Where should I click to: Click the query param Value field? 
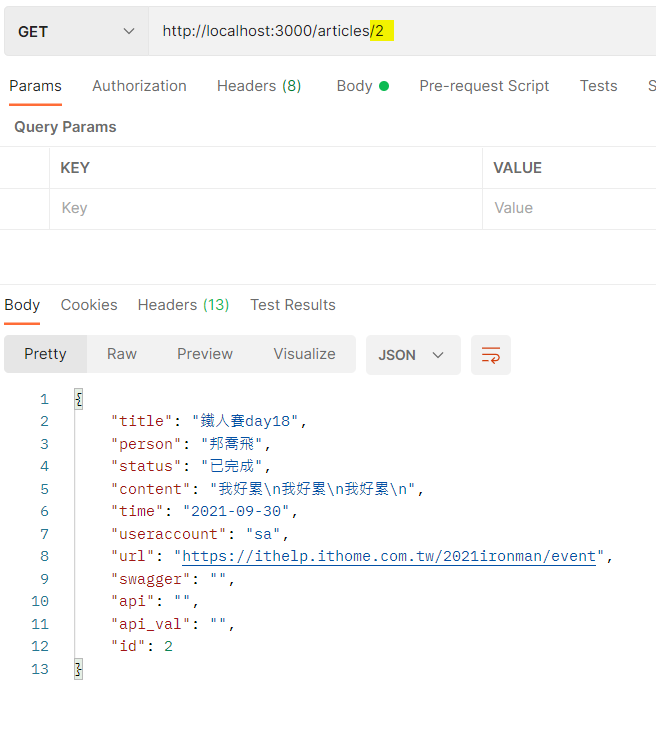tap(570, 208)
